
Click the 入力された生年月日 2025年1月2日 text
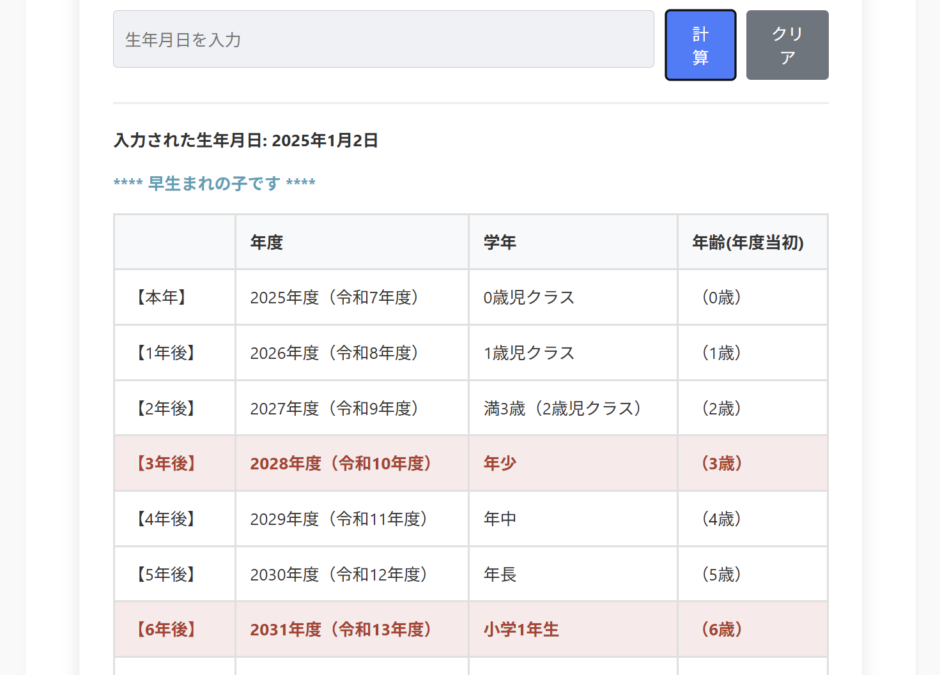(246, 141)
